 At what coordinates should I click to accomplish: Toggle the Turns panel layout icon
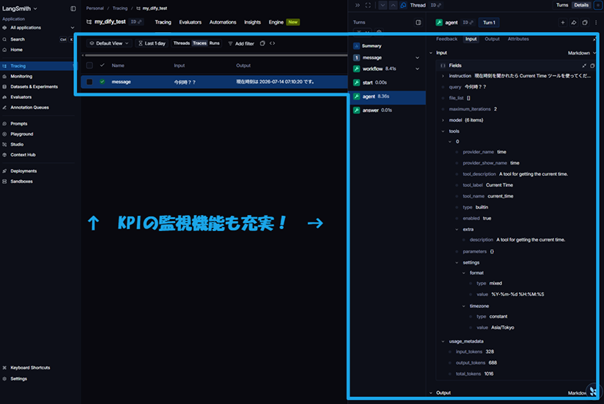click(x=418, y=22)
